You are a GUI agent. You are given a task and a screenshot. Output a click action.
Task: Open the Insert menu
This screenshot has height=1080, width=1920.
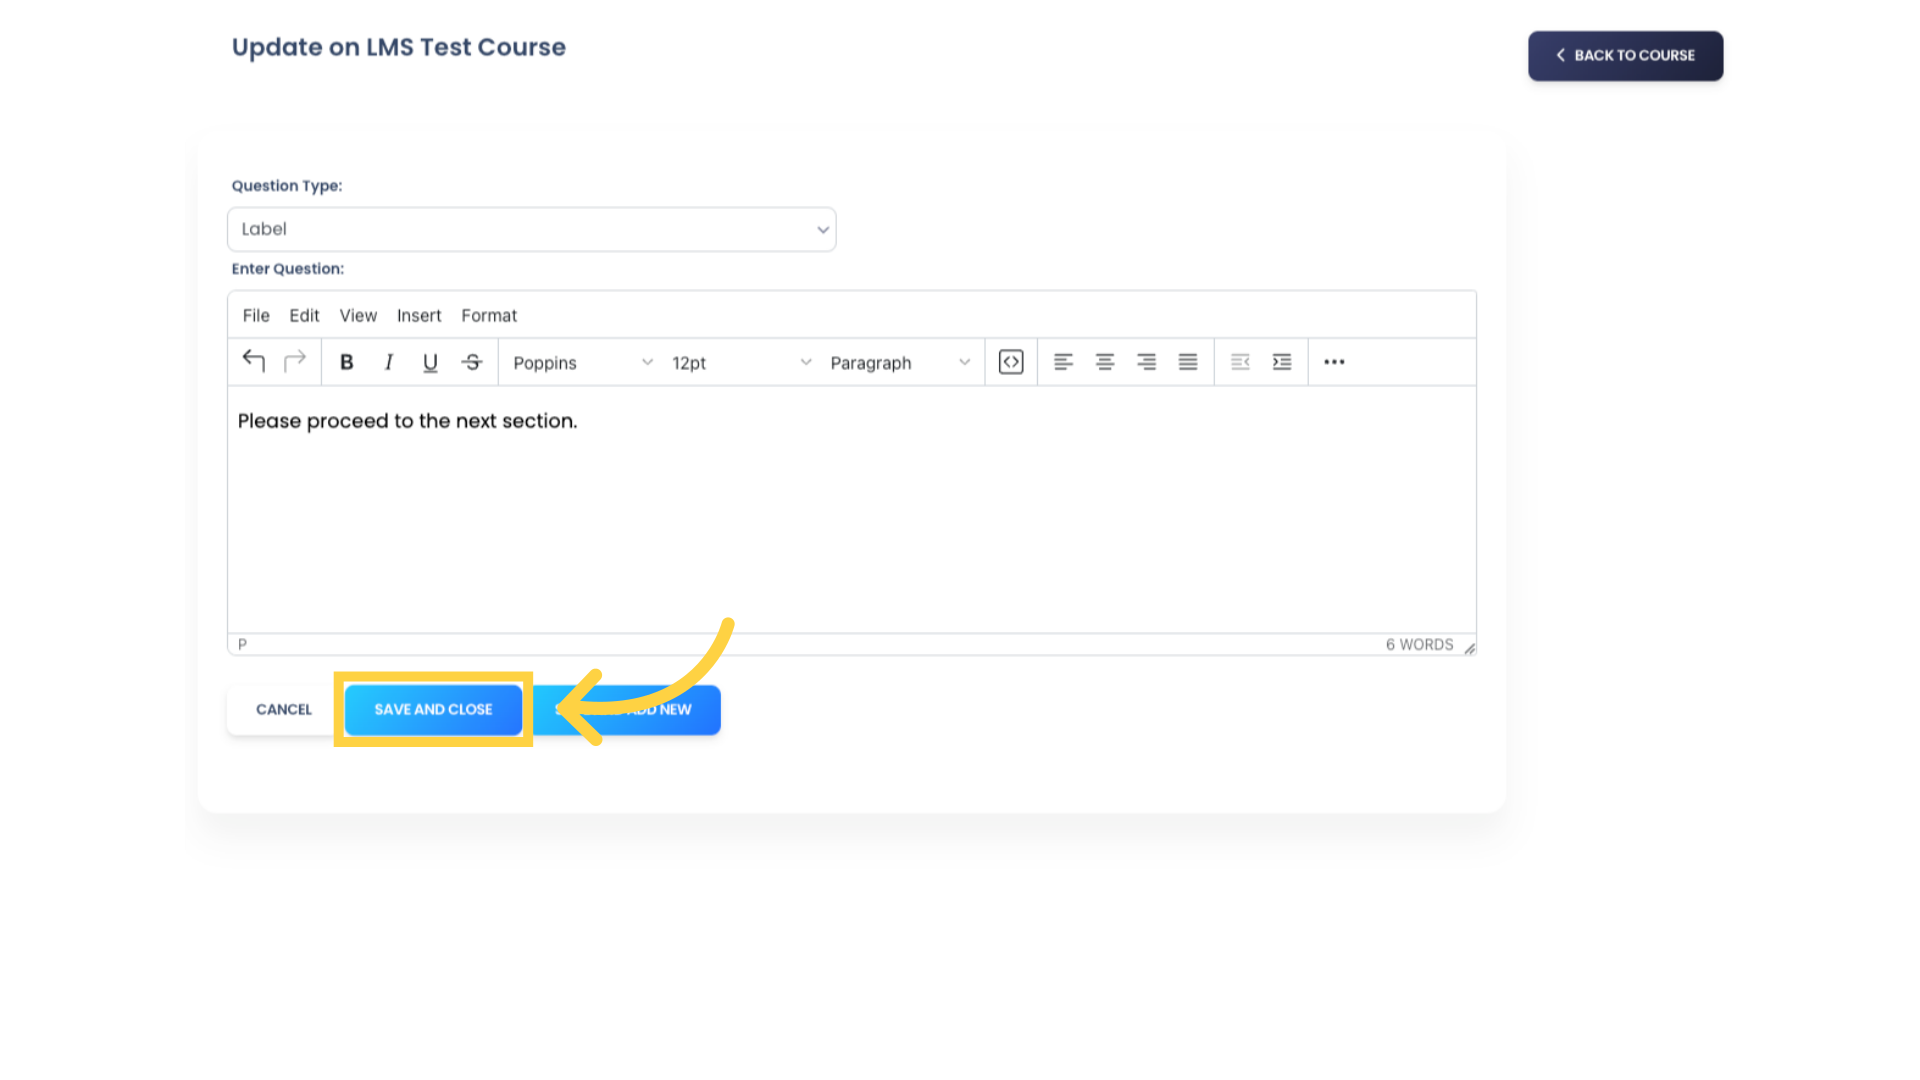[418, 315]
